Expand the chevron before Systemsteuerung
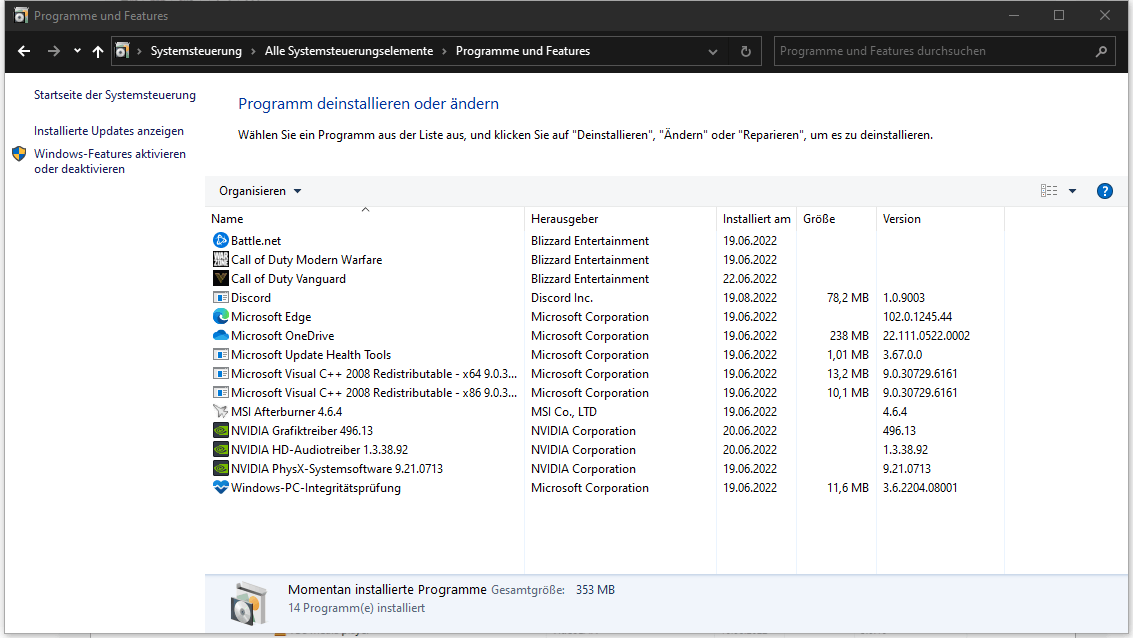The height and width of the screenshot is (638, 1133). pos(139,51)
